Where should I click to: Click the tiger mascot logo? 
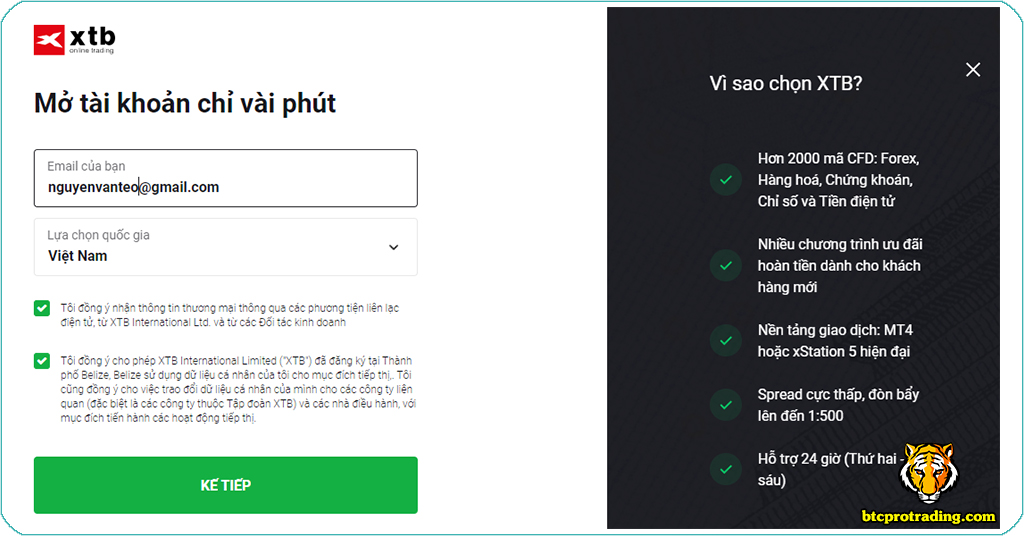[927, 472]
